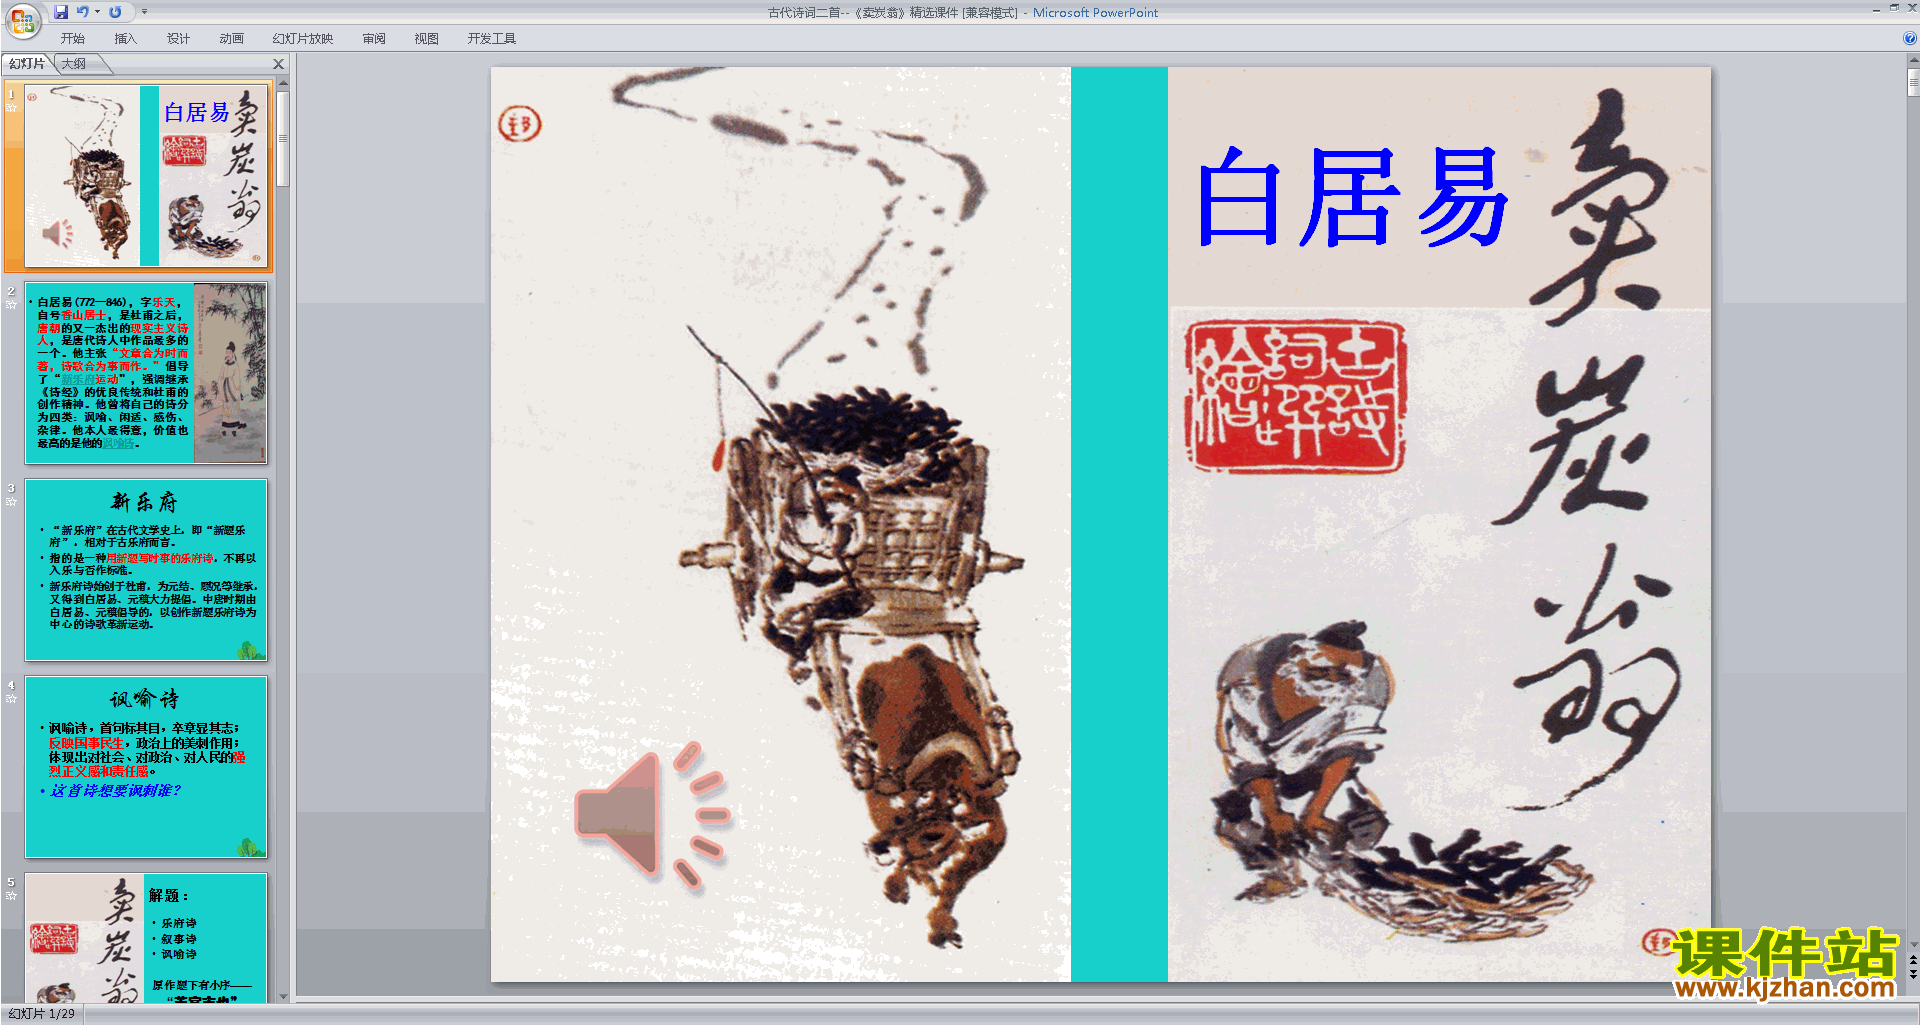Open the 视图 ribbon tab
The height and width of the screenshot is (1025, 1920).
[427, 38]
